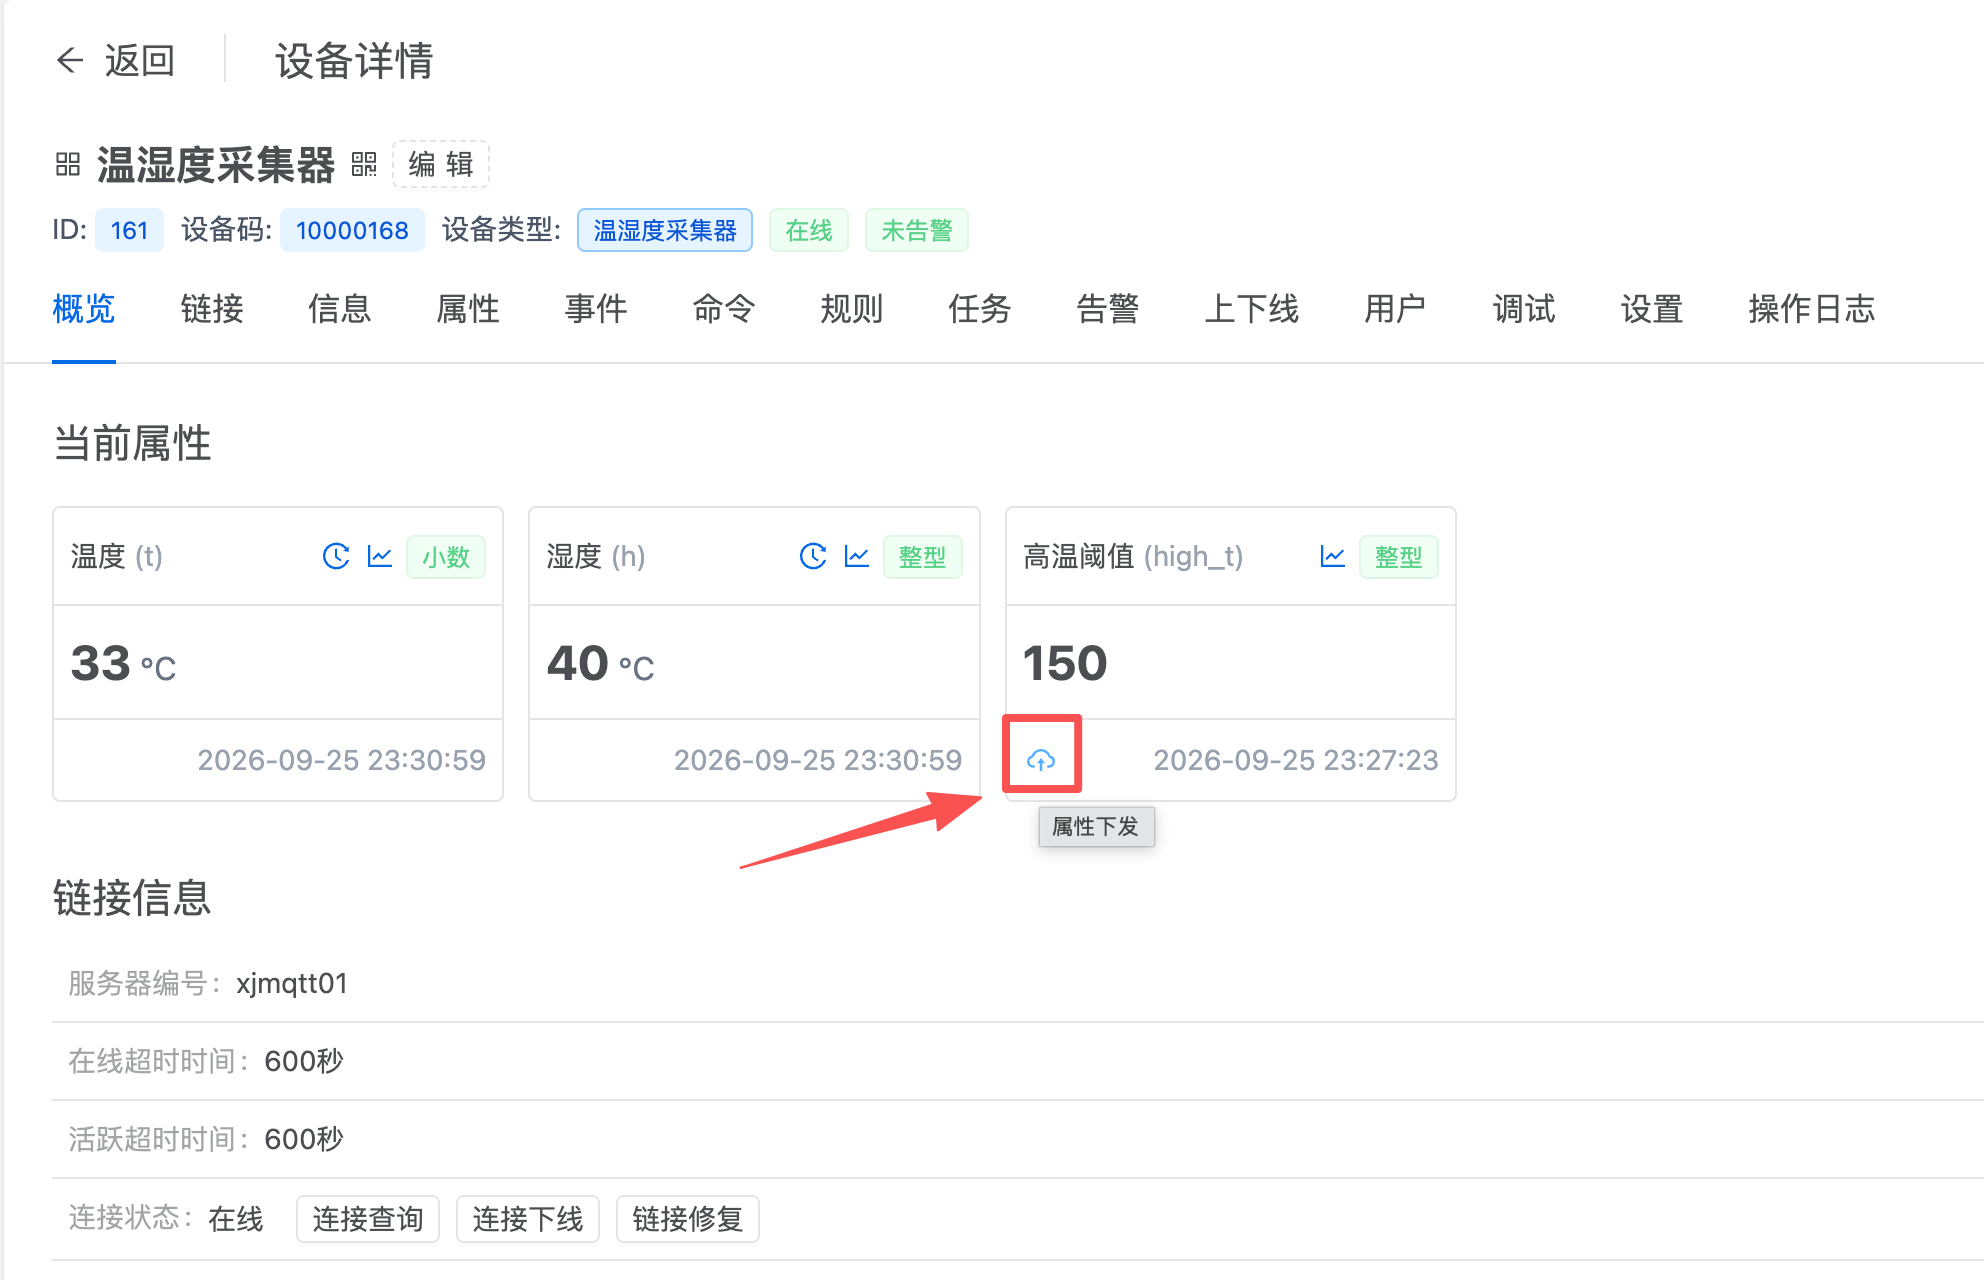The image size is (1984, 1280).
Task: Switch to the 任务 tab
Action: [x=980, y=309]
